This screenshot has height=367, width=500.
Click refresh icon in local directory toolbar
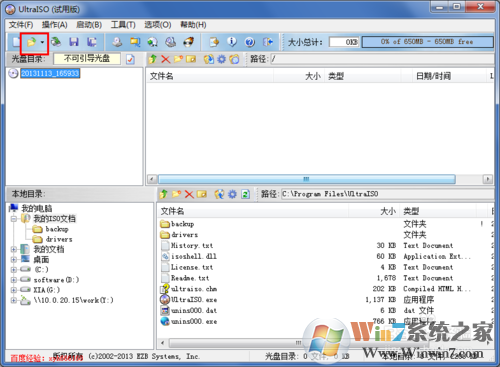pos(246,194)
